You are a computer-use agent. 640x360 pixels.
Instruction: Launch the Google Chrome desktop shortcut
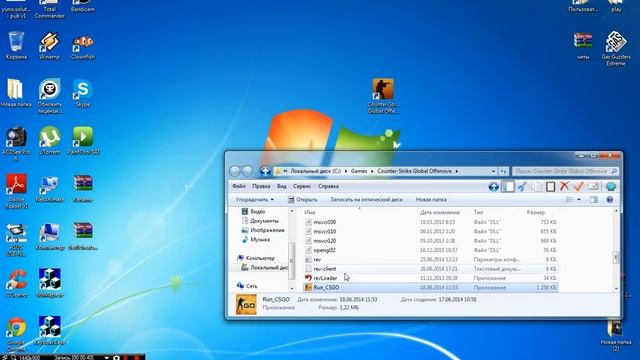(16, 335)
